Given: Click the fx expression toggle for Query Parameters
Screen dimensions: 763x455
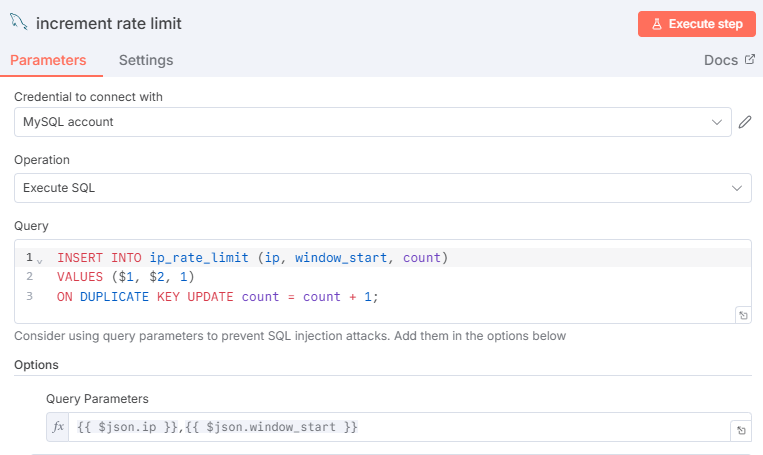Looking at the screenshot, I should coord(58,427).
